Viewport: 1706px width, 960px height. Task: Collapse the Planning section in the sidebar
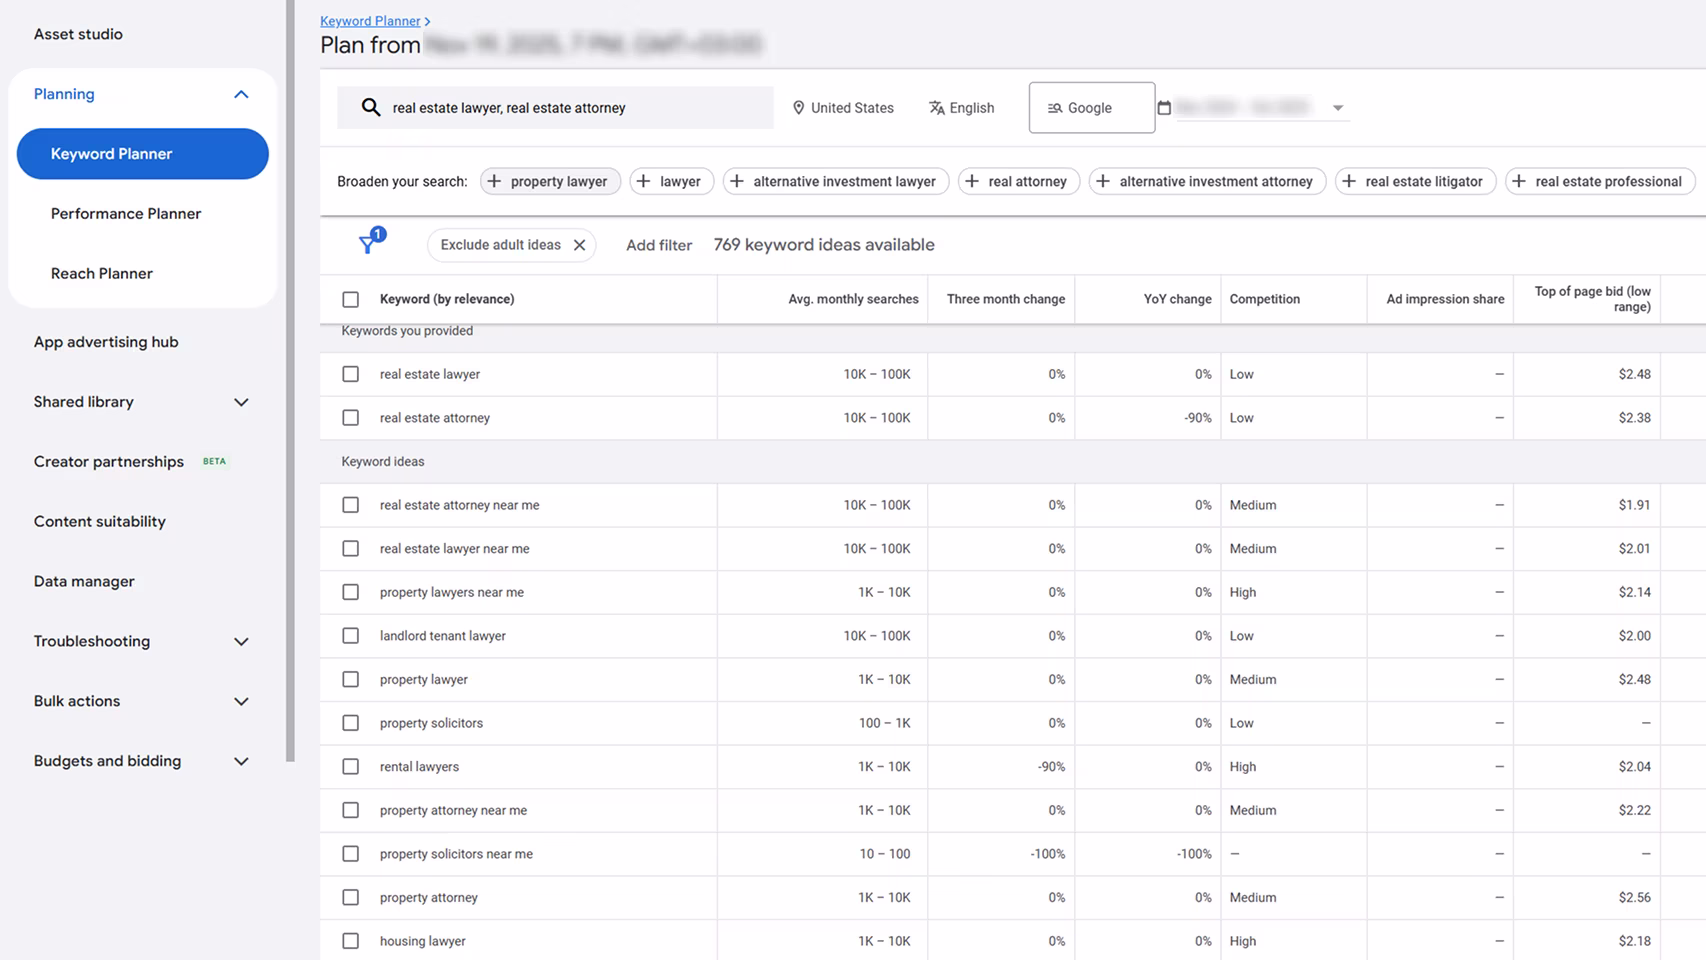[241, 94]
